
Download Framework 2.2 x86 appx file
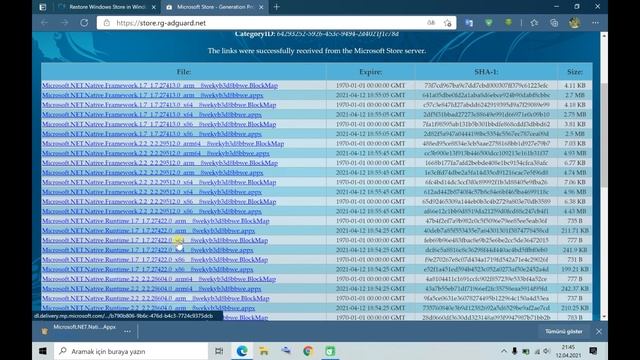[x=151, y=211]
